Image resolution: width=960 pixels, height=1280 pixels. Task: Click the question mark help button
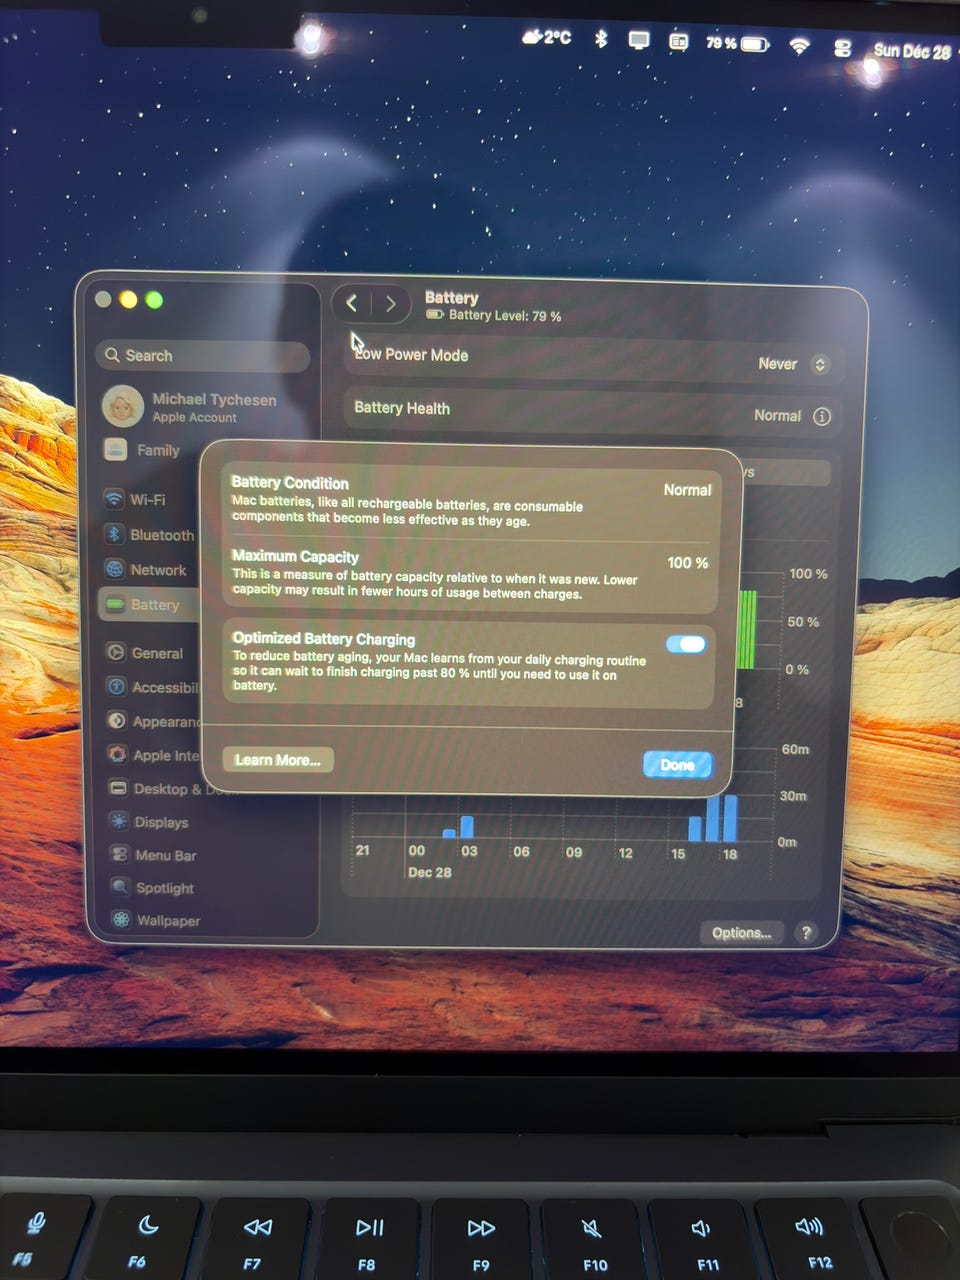[x=806, y=933]
